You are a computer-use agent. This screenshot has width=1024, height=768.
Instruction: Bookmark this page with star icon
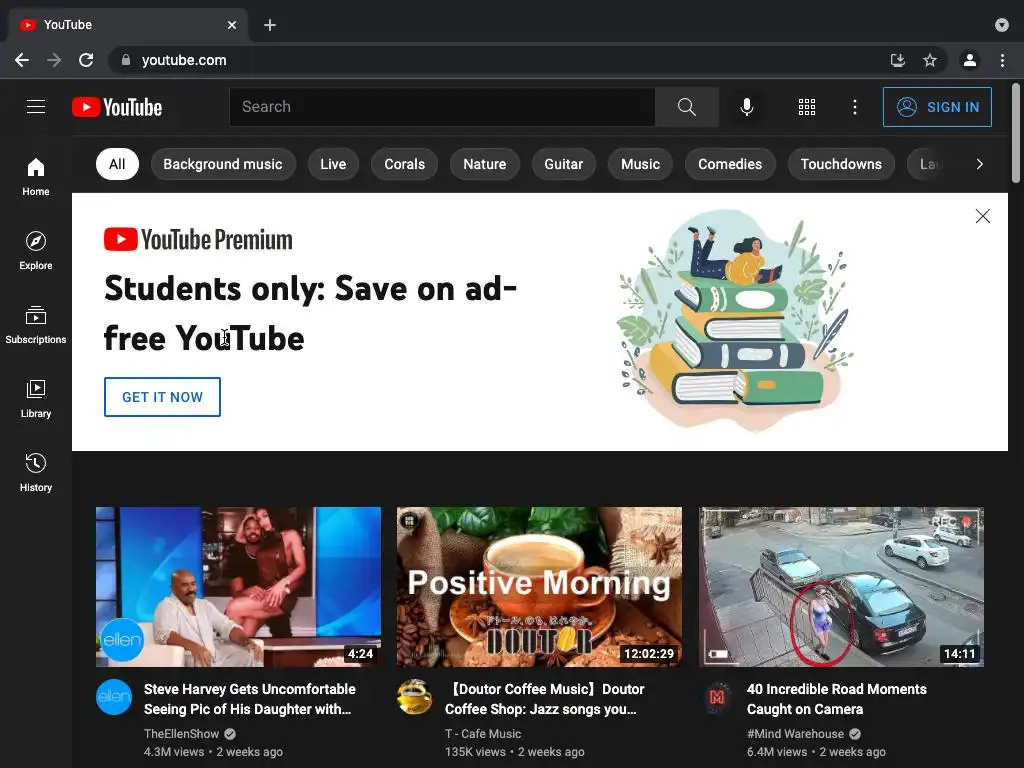click(930, 60)
